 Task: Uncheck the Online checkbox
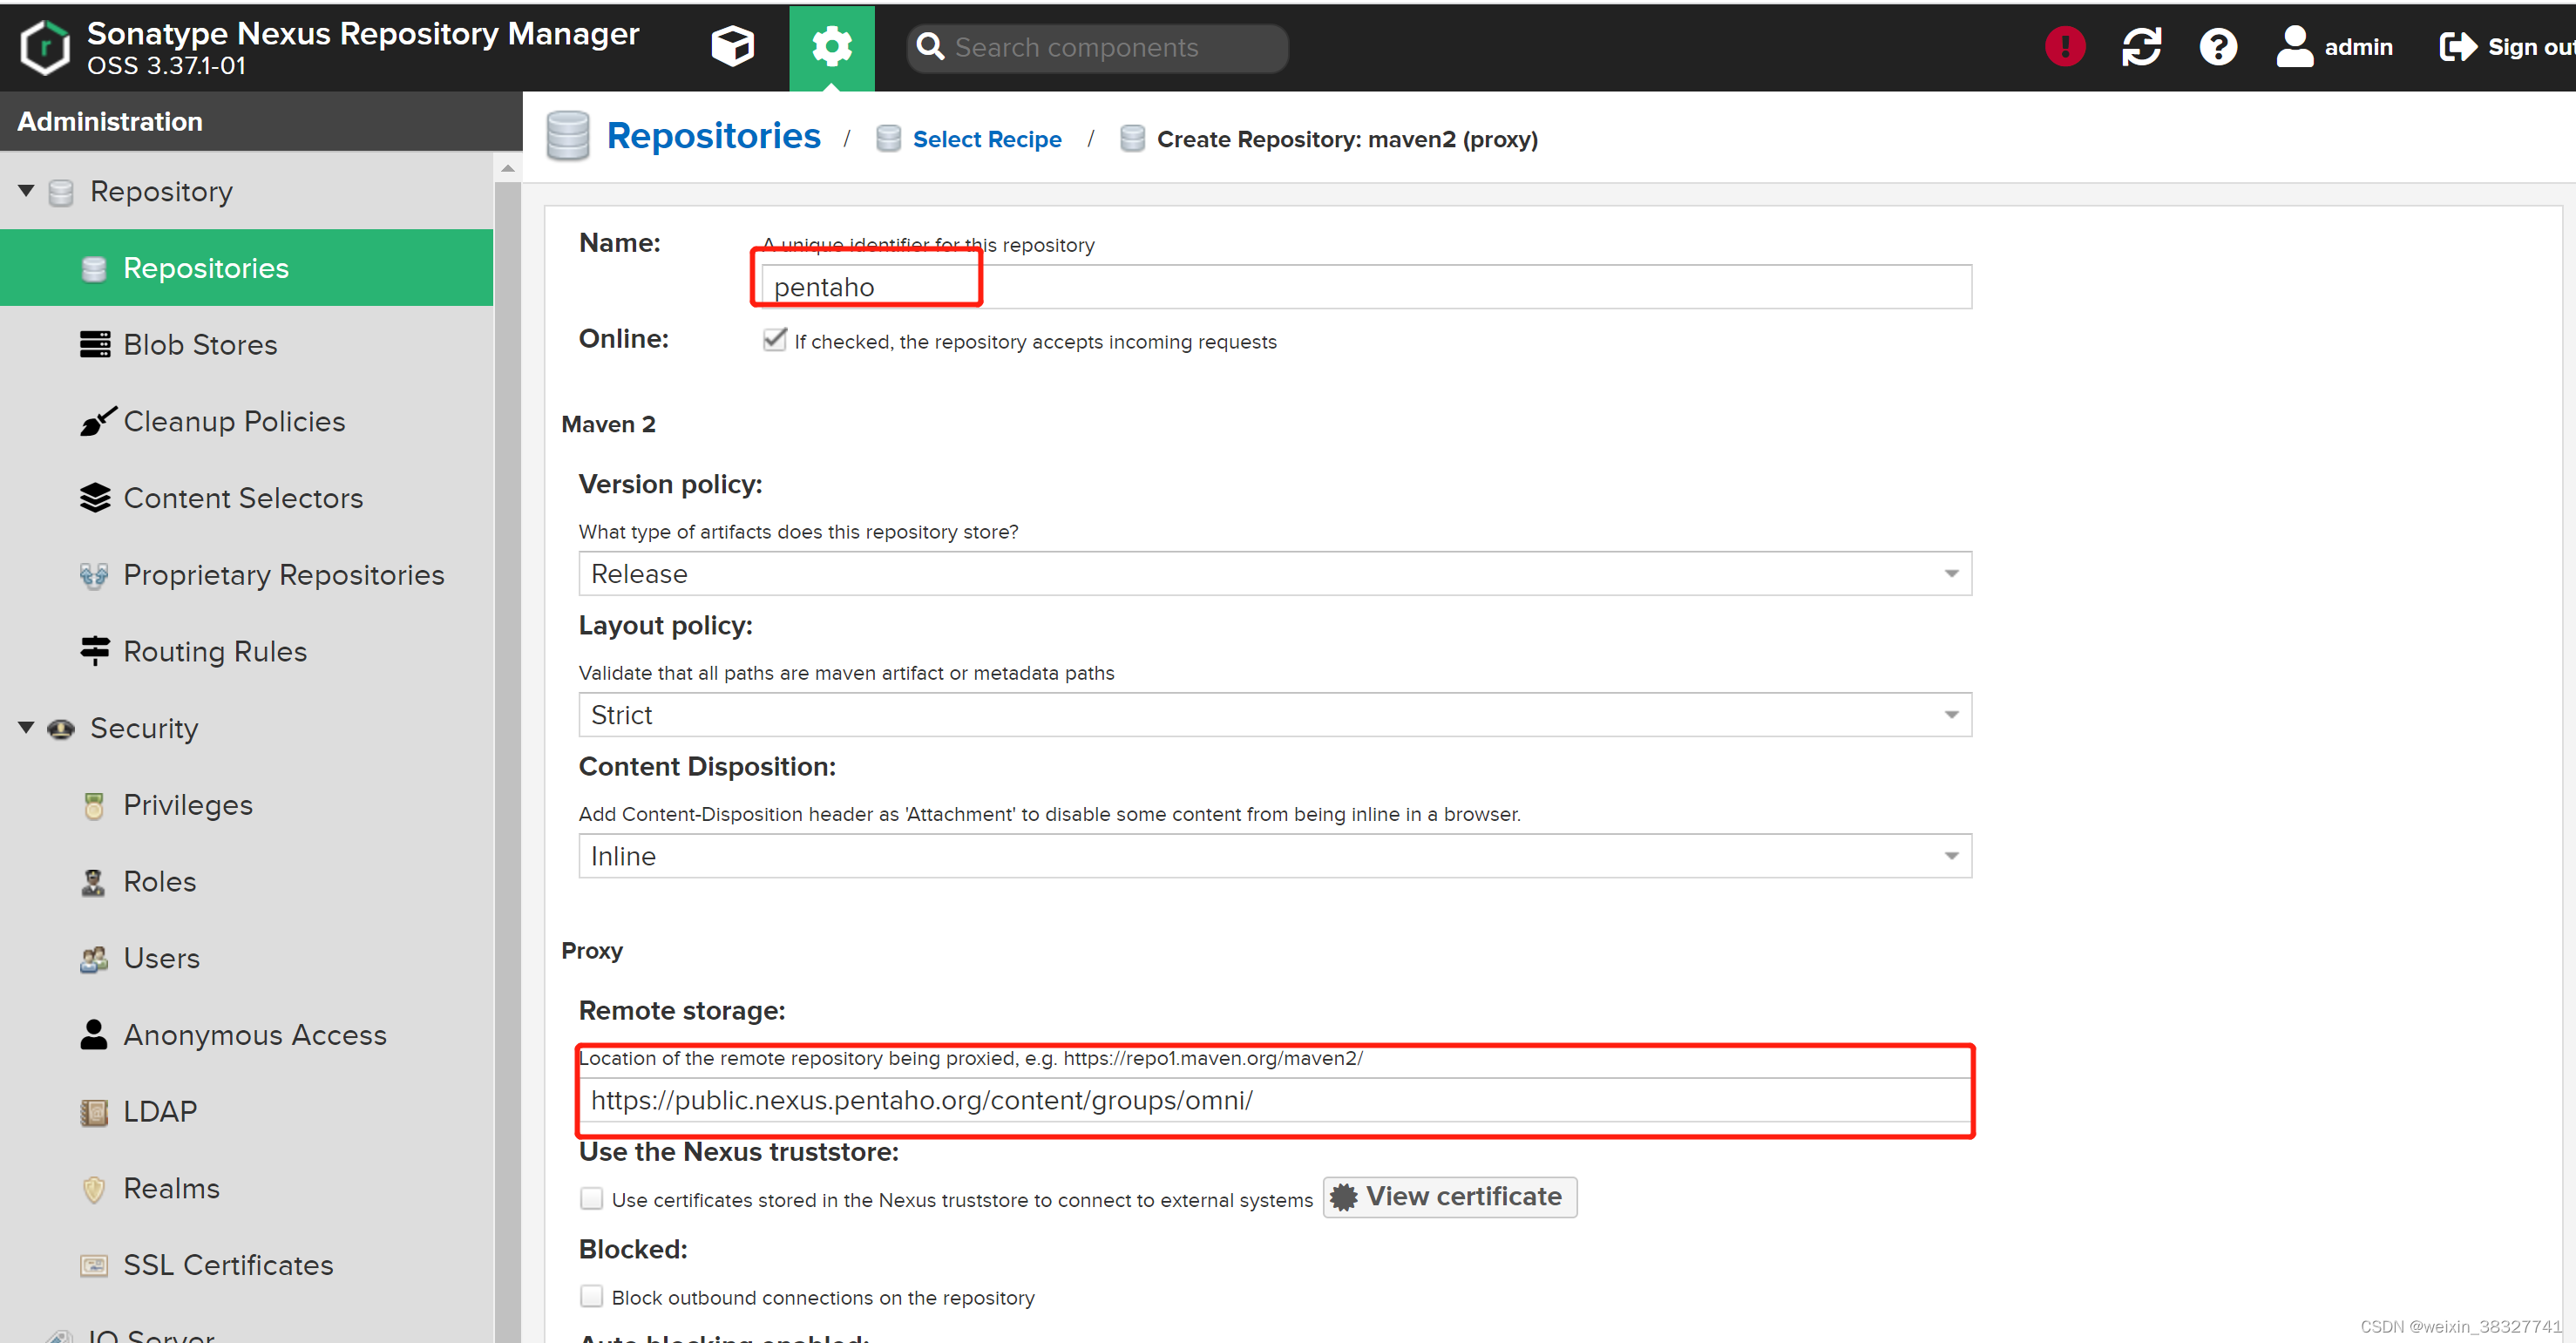coord(775,340)
